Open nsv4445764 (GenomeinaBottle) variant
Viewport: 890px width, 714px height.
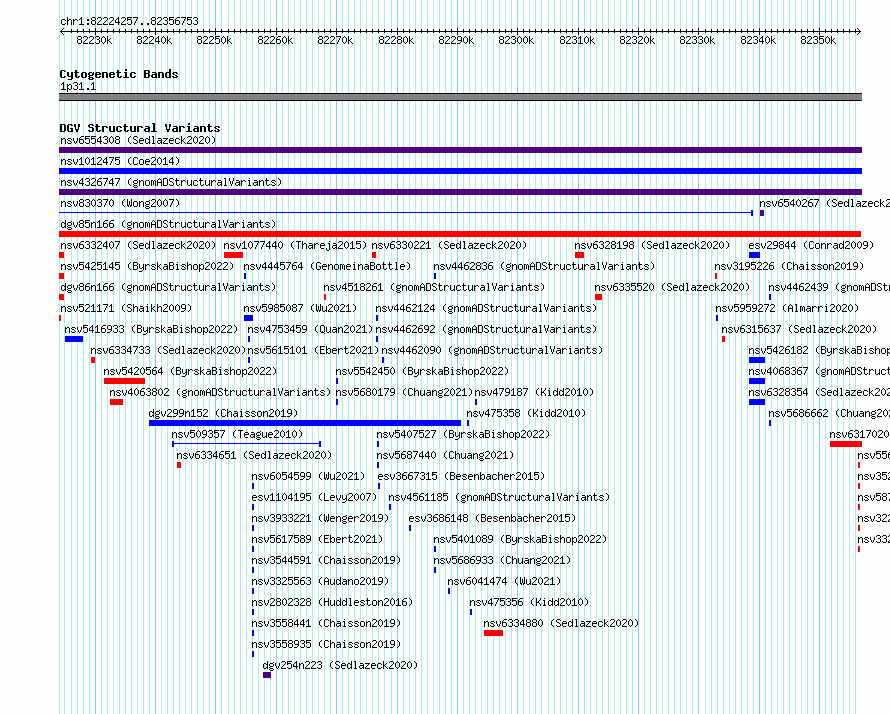(327, 266)
